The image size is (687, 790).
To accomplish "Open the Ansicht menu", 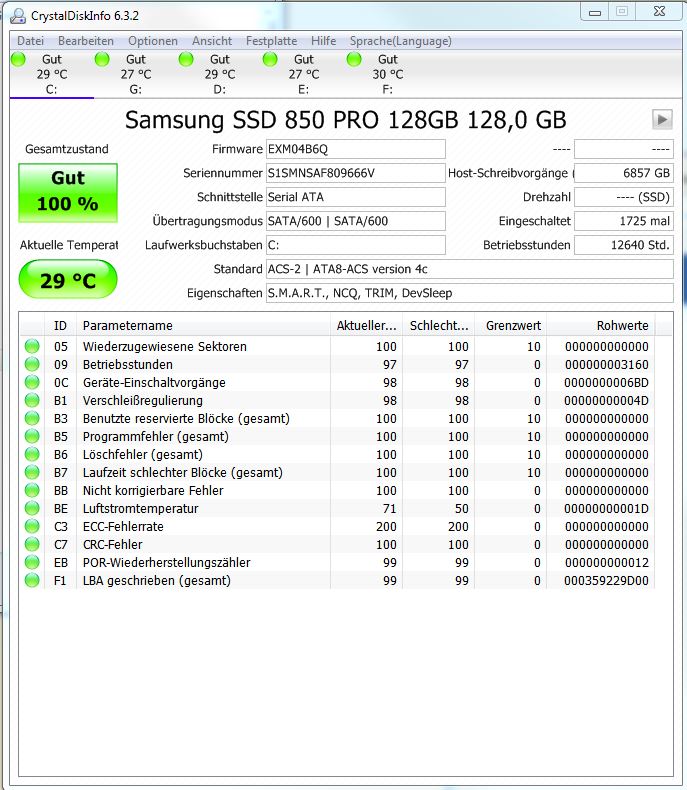I will (x=212, y=41).
